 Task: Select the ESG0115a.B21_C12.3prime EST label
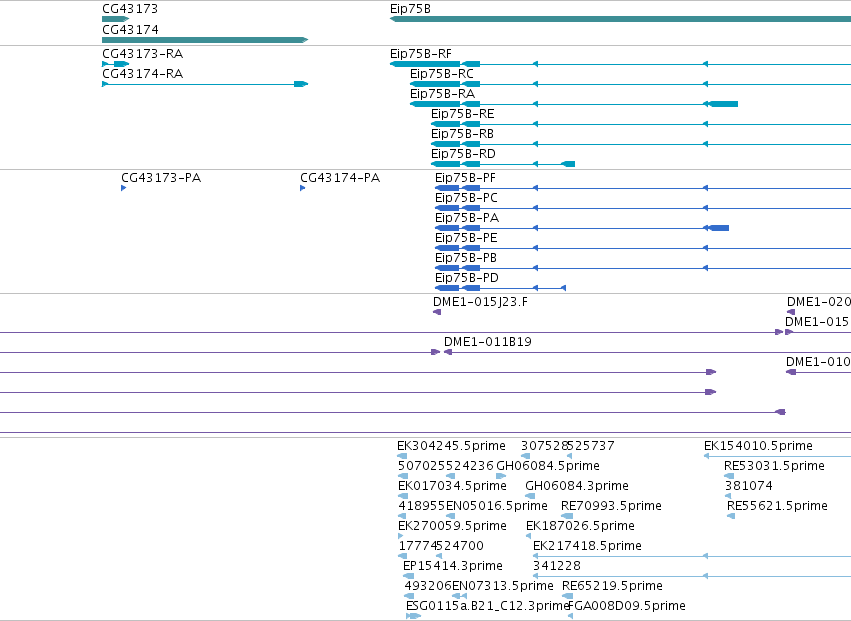(x=487, y=606)
